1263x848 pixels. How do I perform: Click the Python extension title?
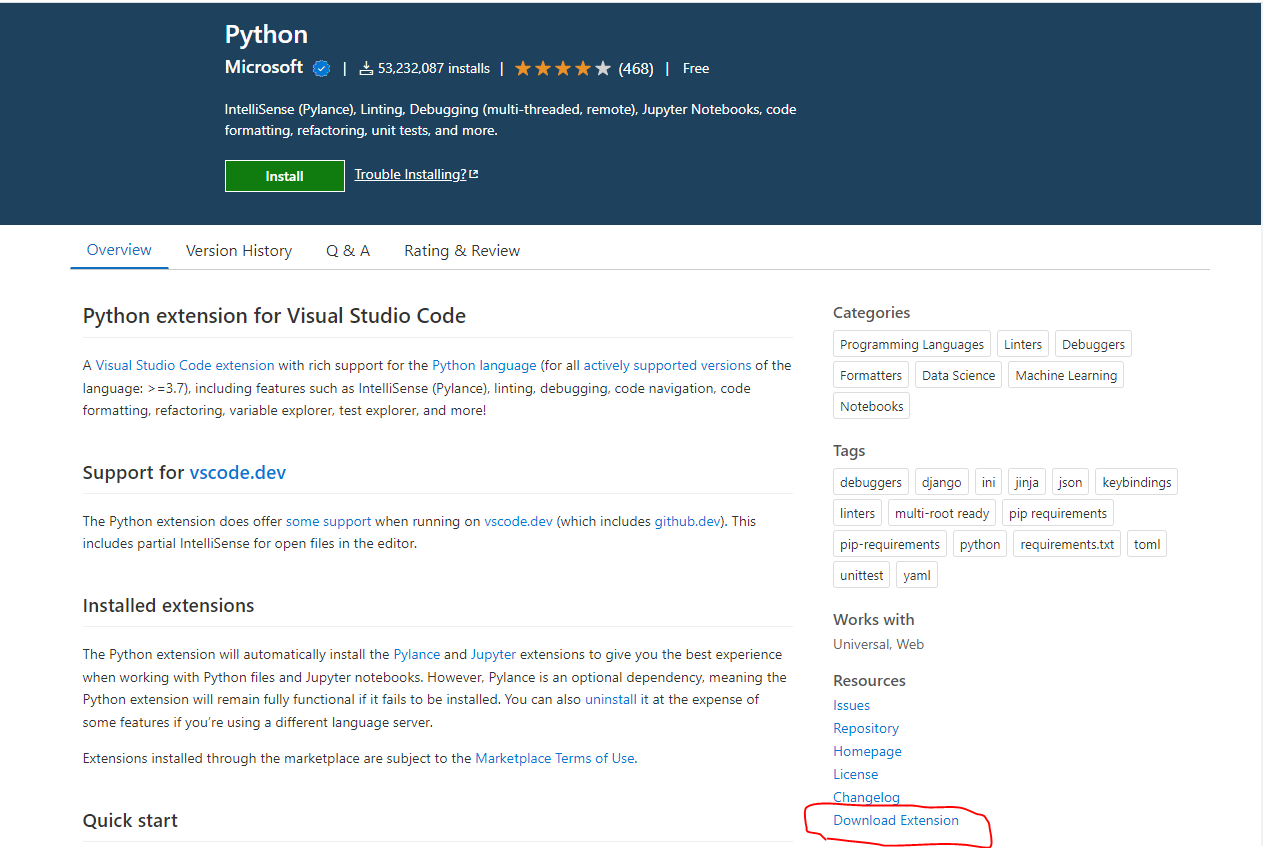click(266, 34)
